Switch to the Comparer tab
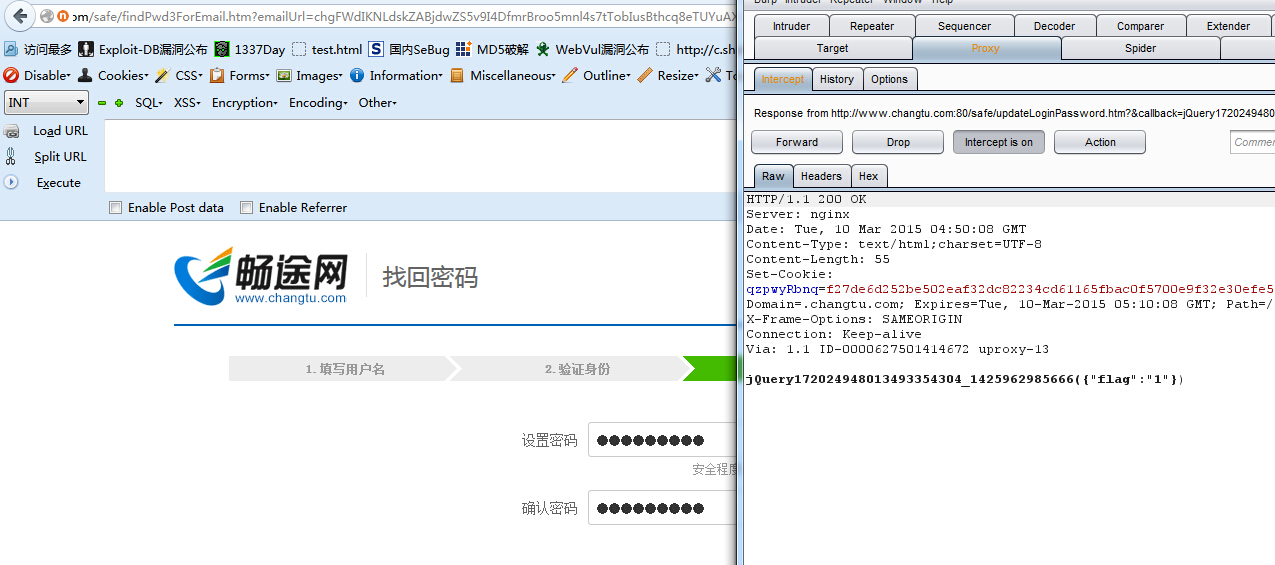1275x565 pixels. pos(1141,26)
